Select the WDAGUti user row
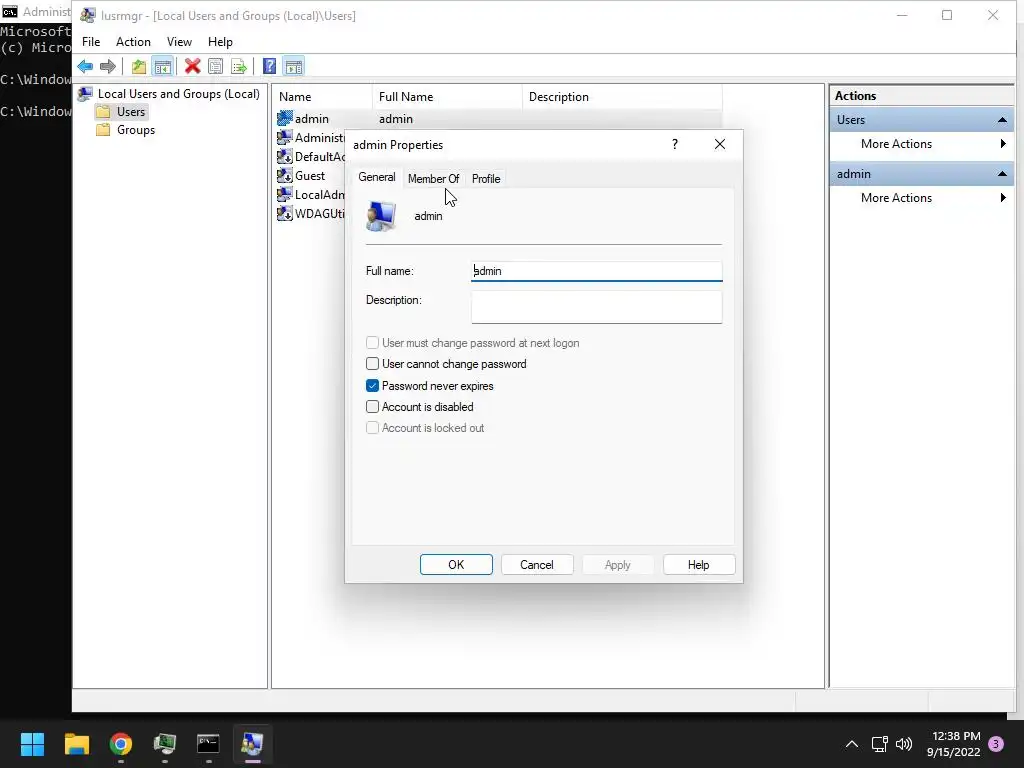 click(x=311, y=213)
